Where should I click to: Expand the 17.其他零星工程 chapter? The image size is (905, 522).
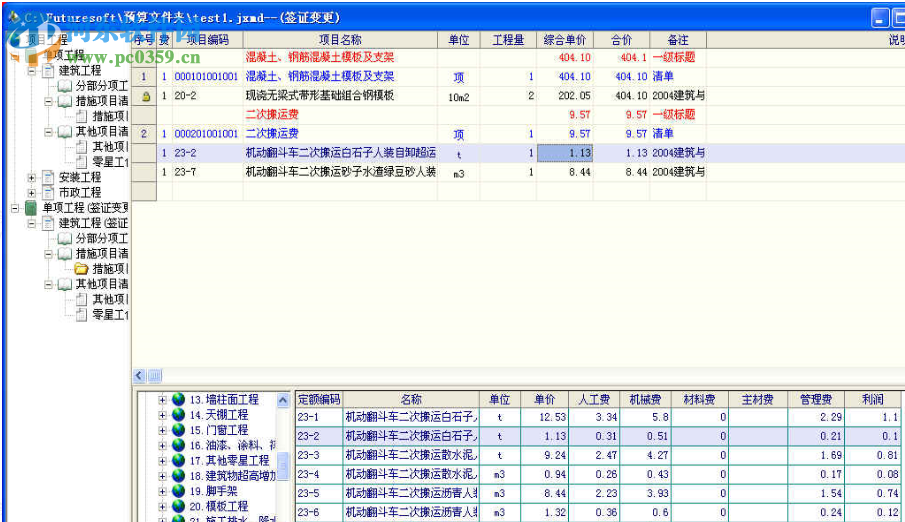point(162,461)
